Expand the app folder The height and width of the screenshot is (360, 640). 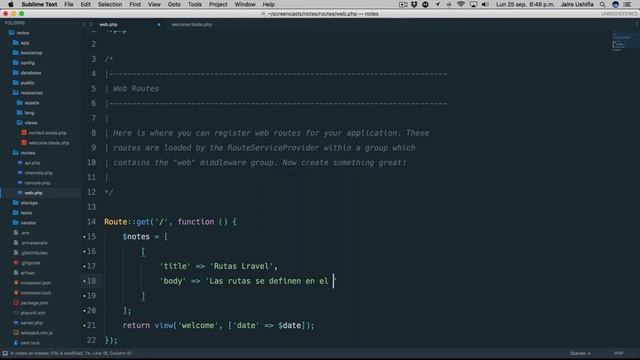20,43
